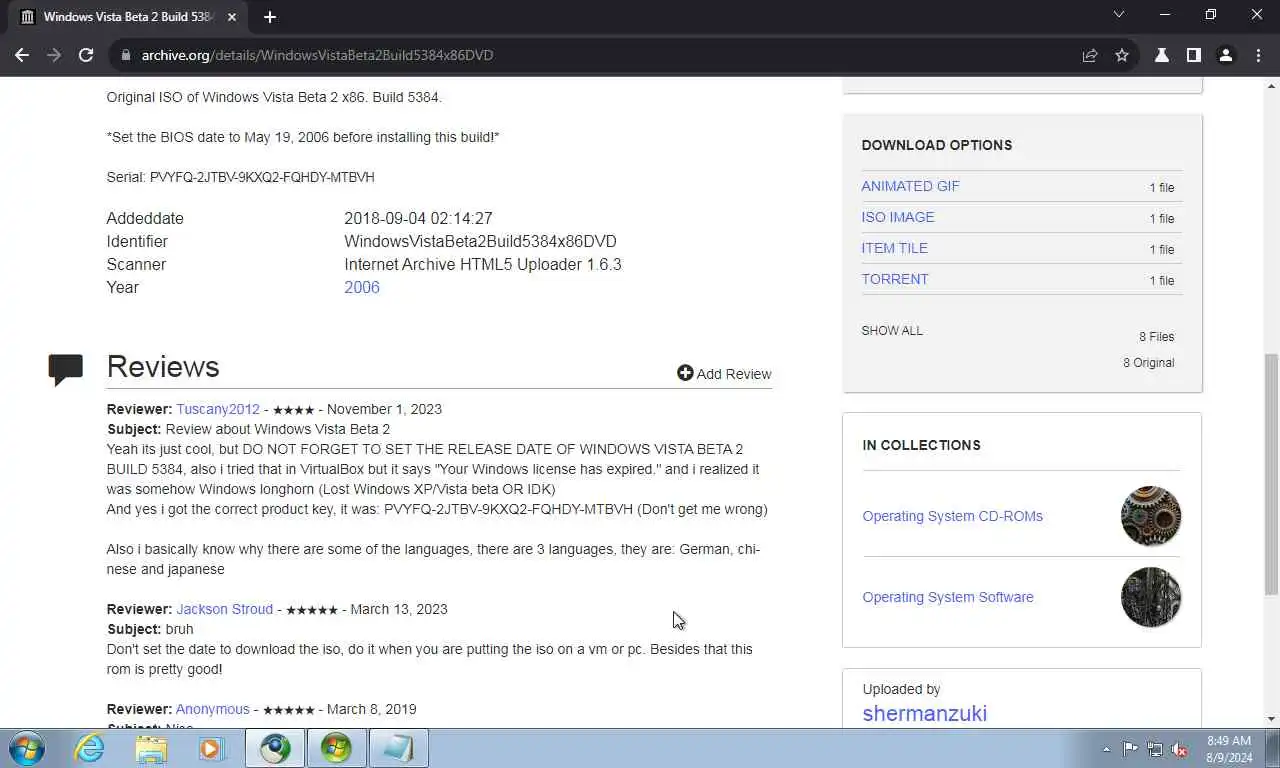Open a new browser tab
The height and width of the screenshot is (768, 1280).
pos(270,16)
